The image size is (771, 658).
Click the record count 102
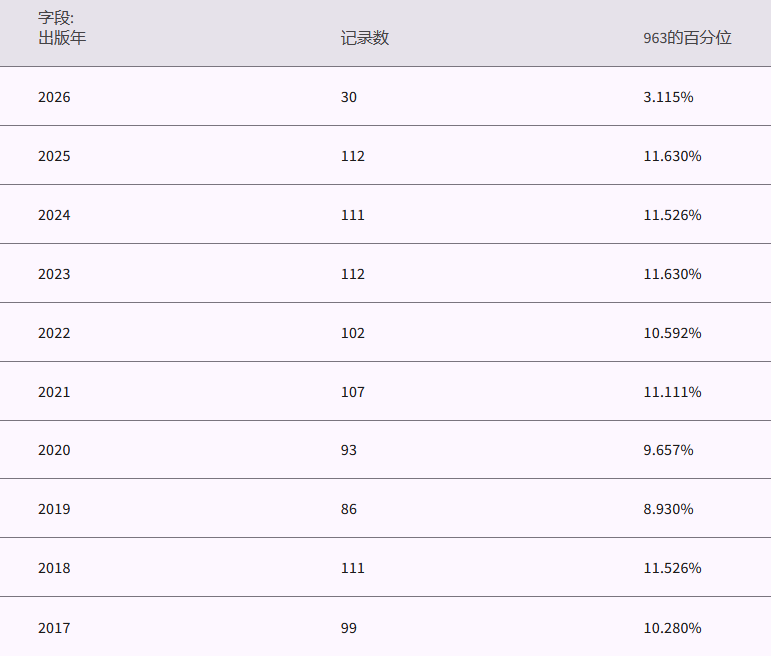point(352,333)
